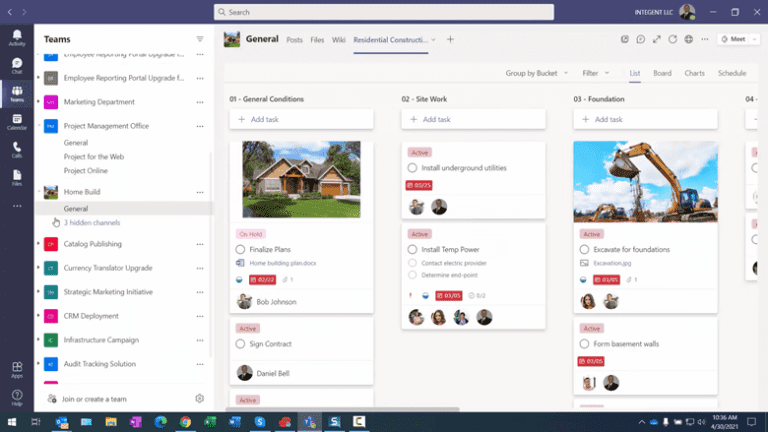This screenshot has height=432, width=768.
Task: Check off Determine end-point item
Action: click(412, 275)
